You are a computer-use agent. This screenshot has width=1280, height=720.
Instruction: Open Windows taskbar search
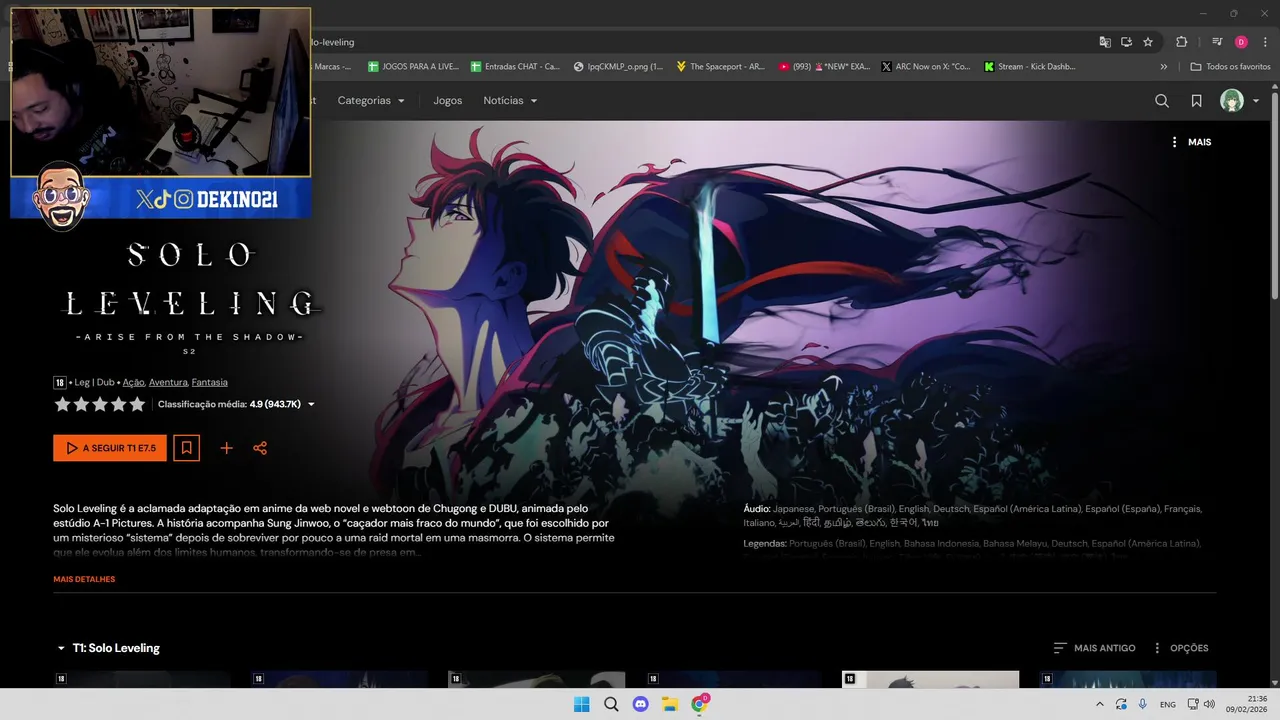pyautogui.click(x=611, y=704)
